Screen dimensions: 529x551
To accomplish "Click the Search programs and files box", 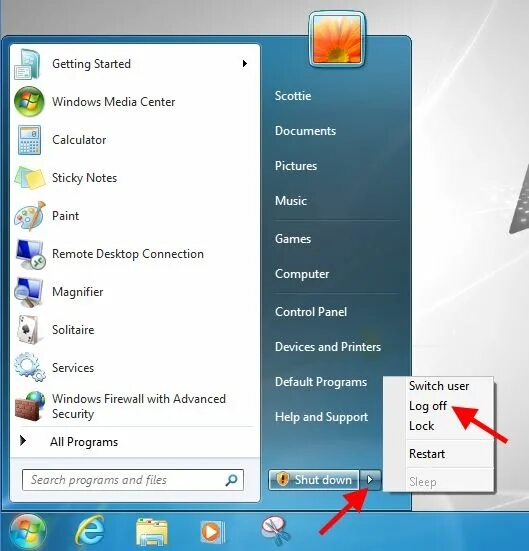I will tap(133, 480).
